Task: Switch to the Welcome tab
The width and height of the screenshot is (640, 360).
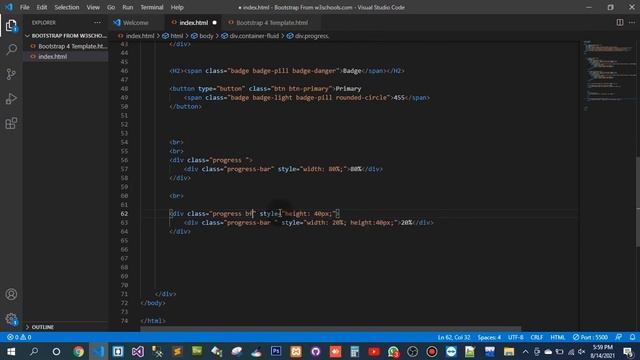Action: coord(136,22)
